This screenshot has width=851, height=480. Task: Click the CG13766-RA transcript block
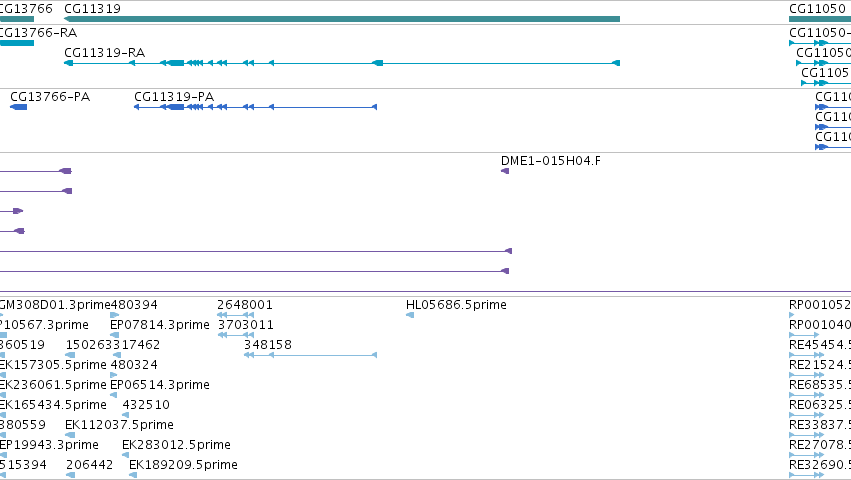[17, 43]
